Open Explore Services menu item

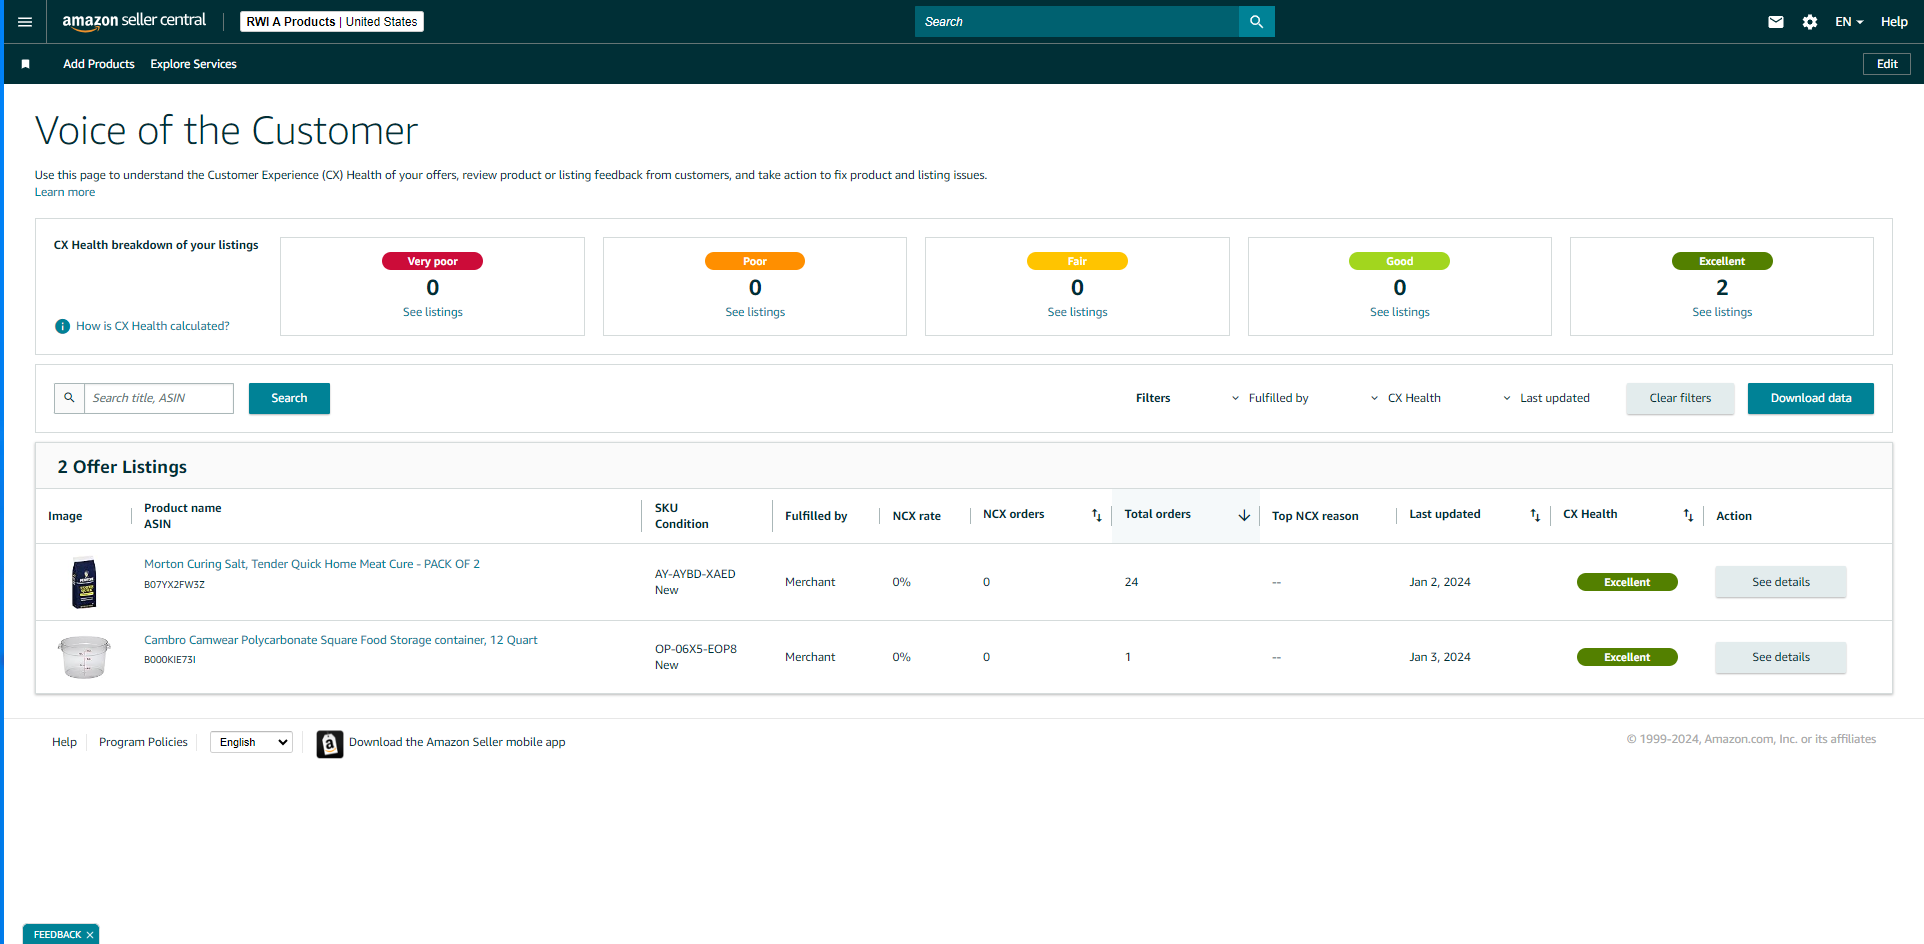(194, 64)
